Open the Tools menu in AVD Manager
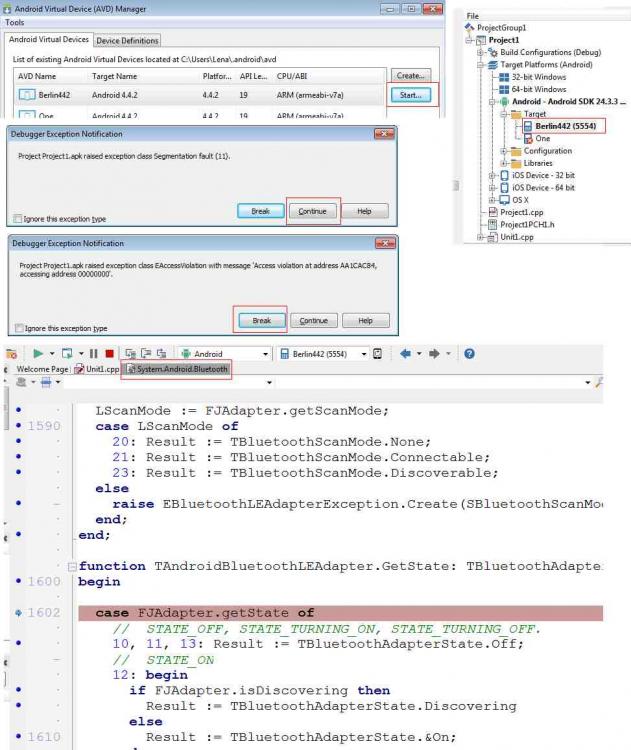 click(x=14, y=22)
